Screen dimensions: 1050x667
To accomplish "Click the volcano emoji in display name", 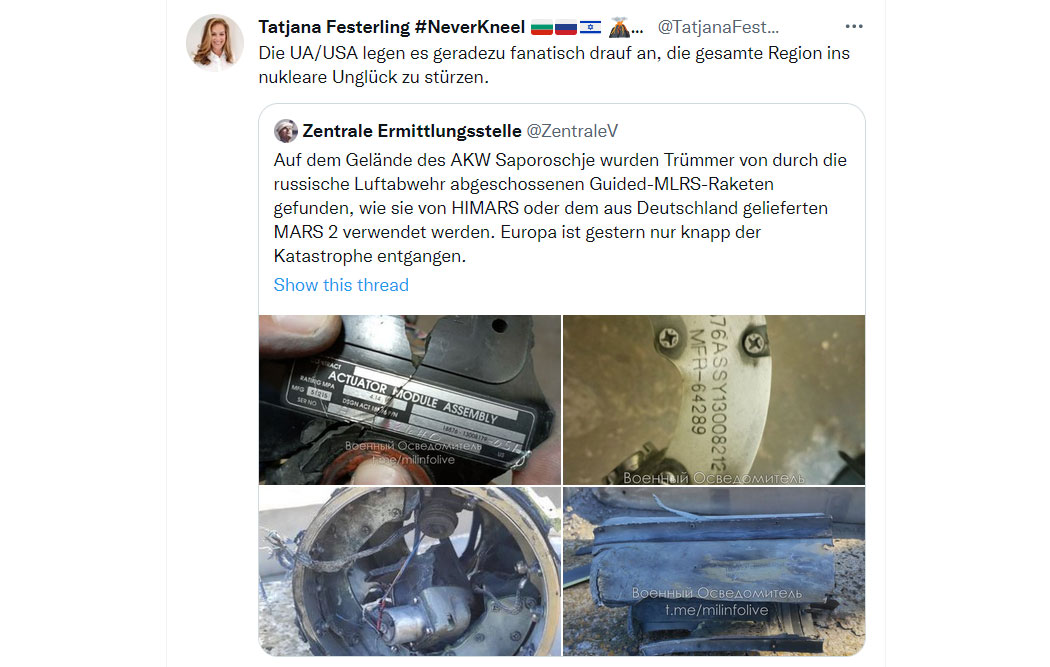I will [x=619, y=28].
